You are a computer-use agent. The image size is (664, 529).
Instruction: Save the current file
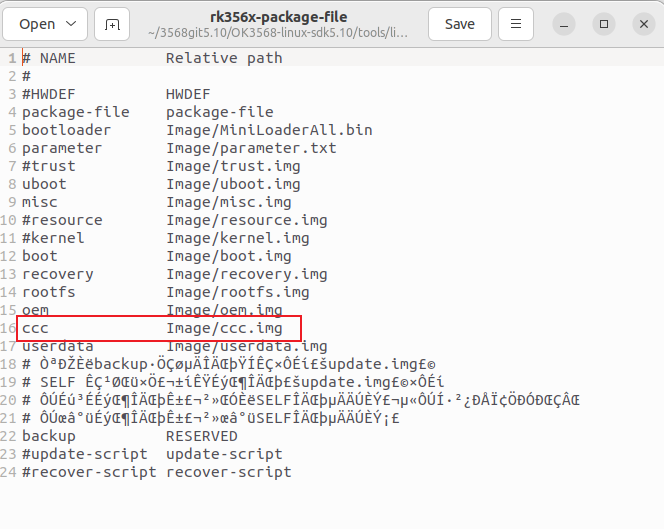coord(459,23)
